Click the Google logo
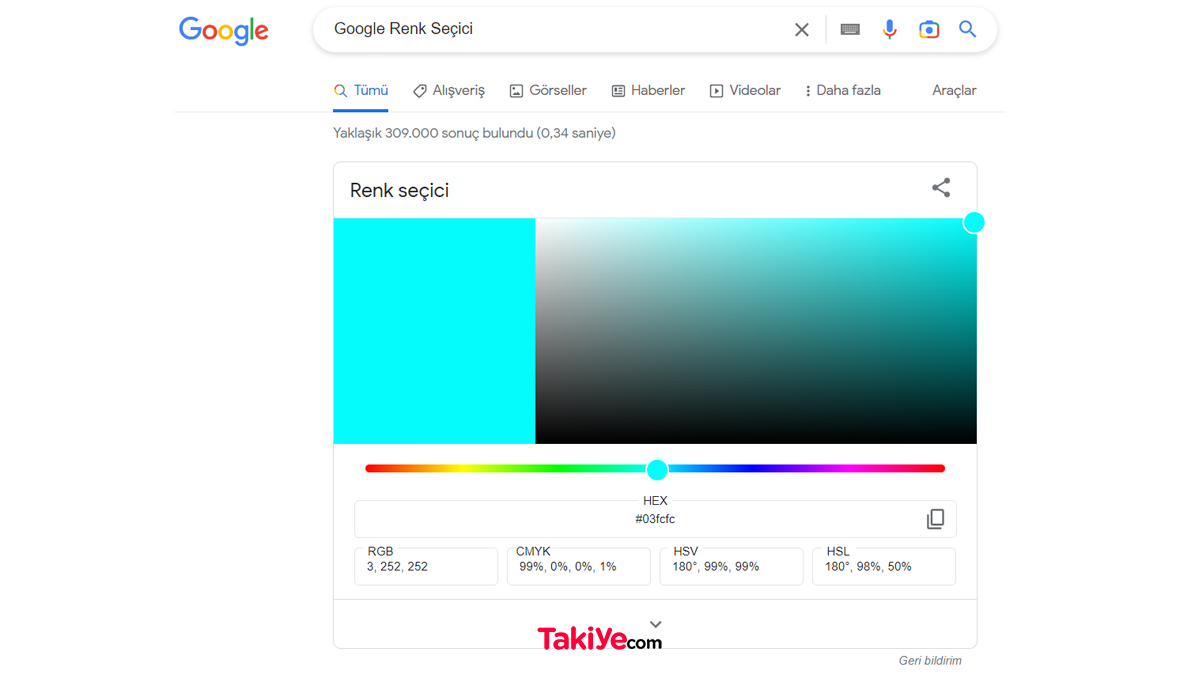The width and height of the screenshot is (1200, 675). coord(224,31)
